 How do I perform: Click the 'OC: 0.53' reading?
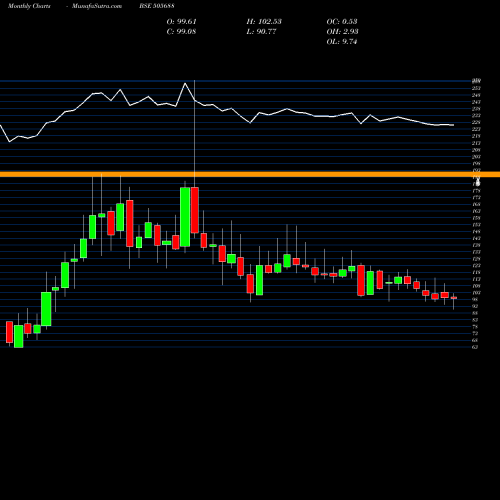click(342, 21)
